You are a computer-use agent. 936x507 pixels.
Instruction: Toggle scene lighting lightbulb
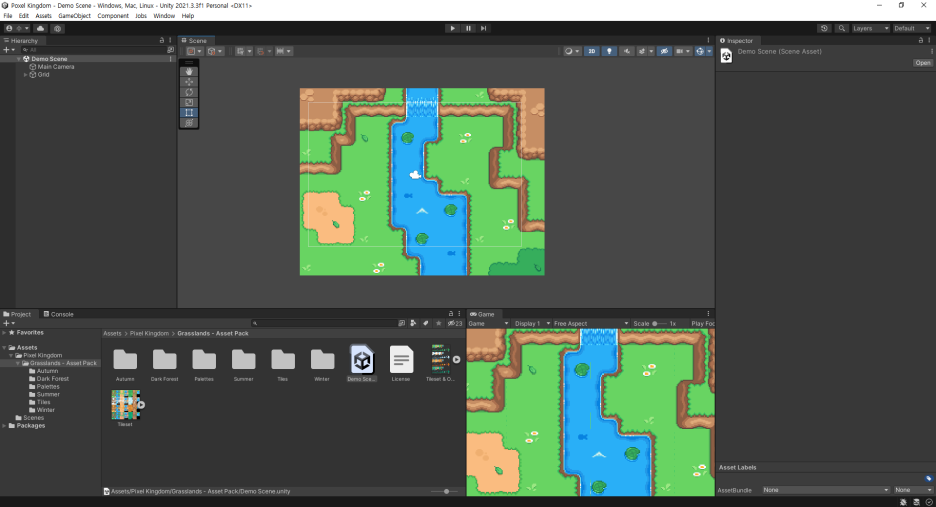609,51
